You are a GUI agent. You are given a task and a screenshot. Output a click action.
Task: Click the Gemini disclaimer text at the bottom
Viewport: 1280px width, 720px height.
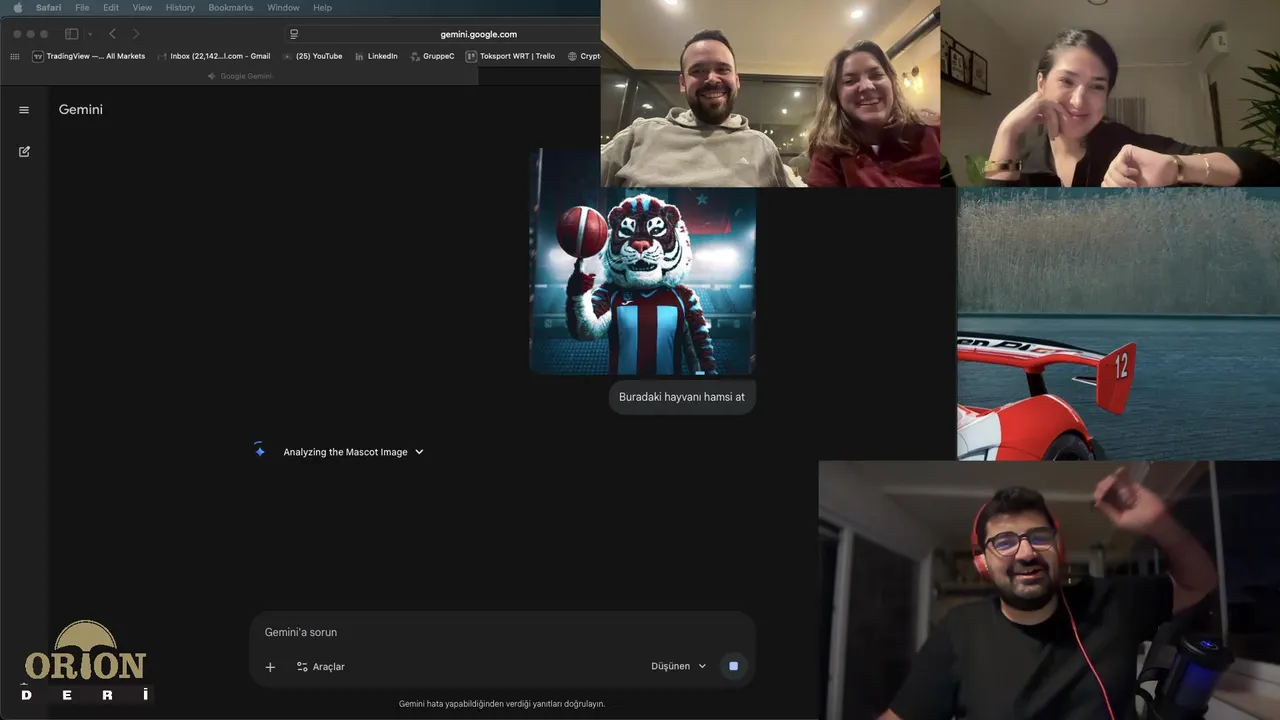[502, 704]
